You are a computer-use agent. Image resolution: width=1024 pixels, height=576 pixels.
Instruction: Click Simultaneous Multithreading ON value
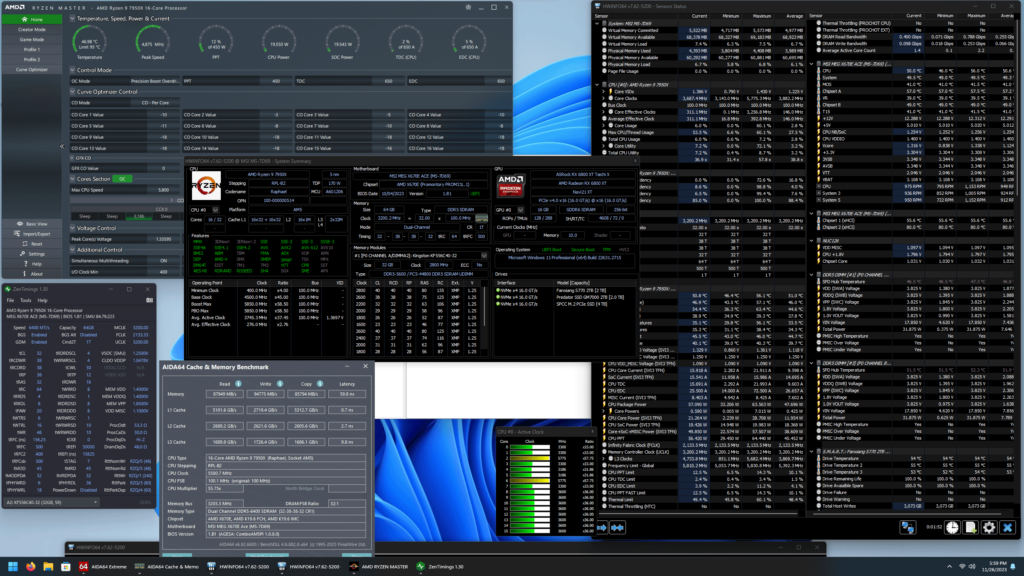(x=163, y=261)
